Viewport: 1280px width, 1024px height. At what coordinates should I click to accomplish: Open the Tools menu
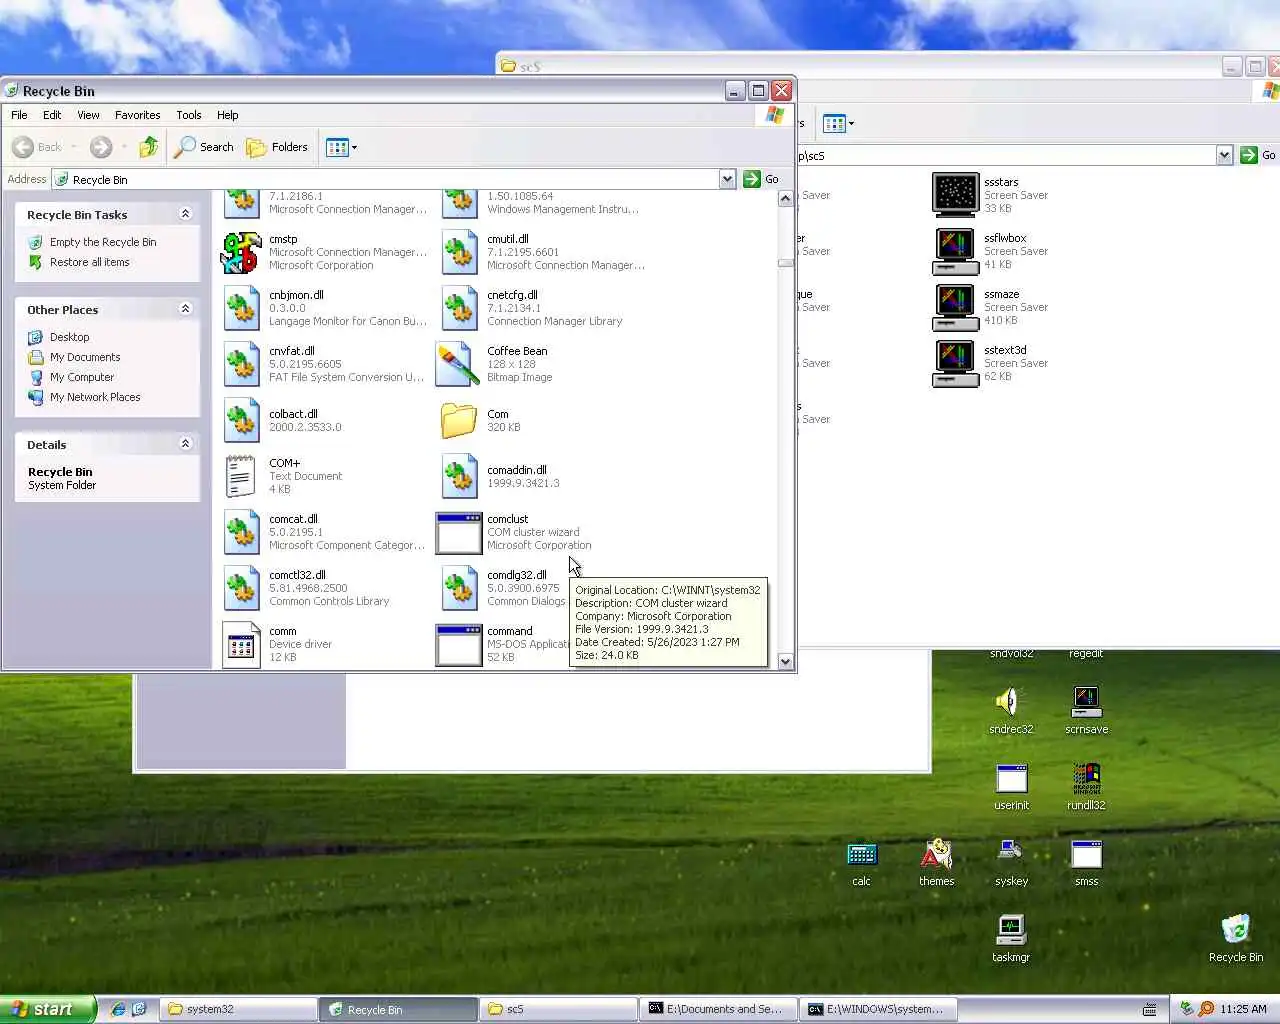pyautogui.click(x=189, y=115)
